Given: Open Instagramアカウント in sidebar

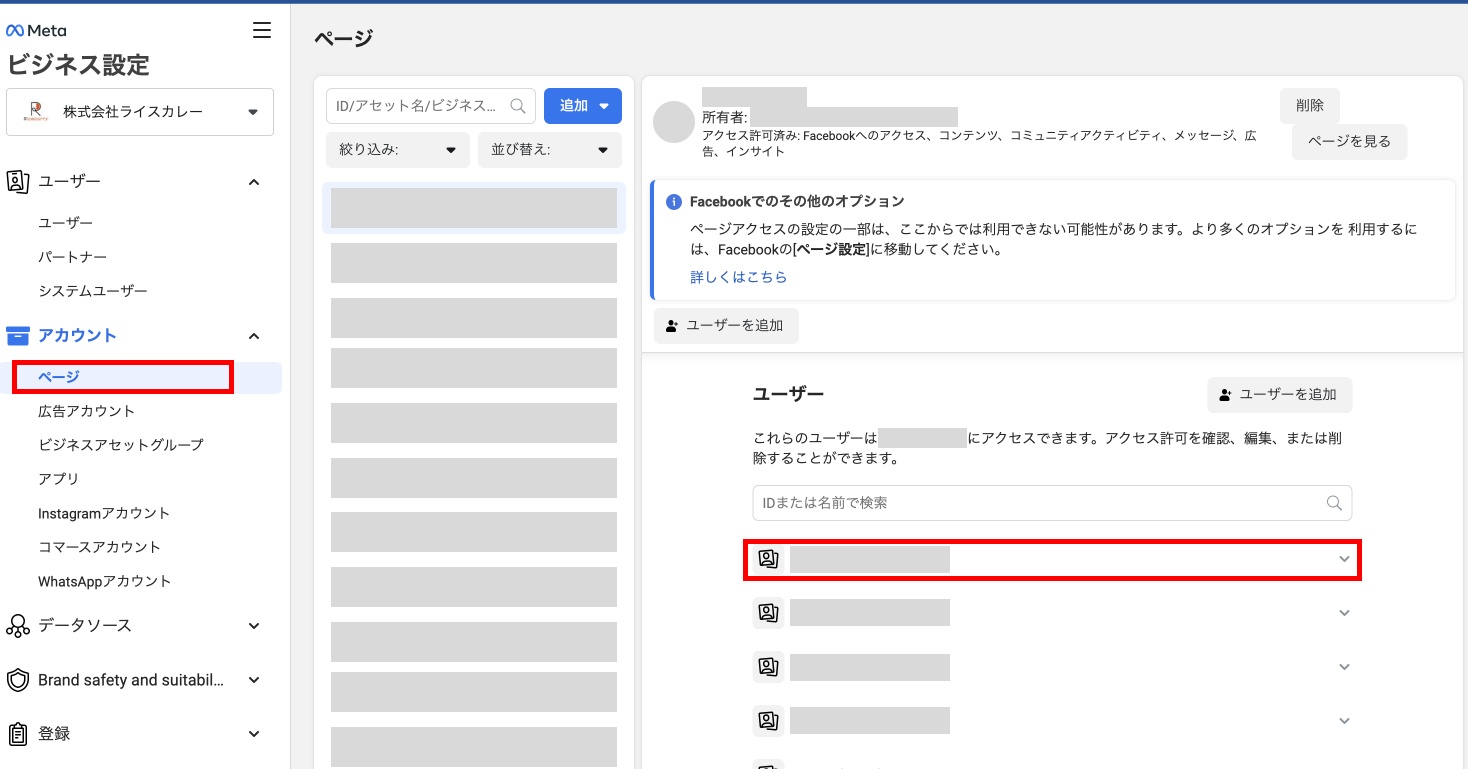Looking at the screenshot, I should click(104, 513).
